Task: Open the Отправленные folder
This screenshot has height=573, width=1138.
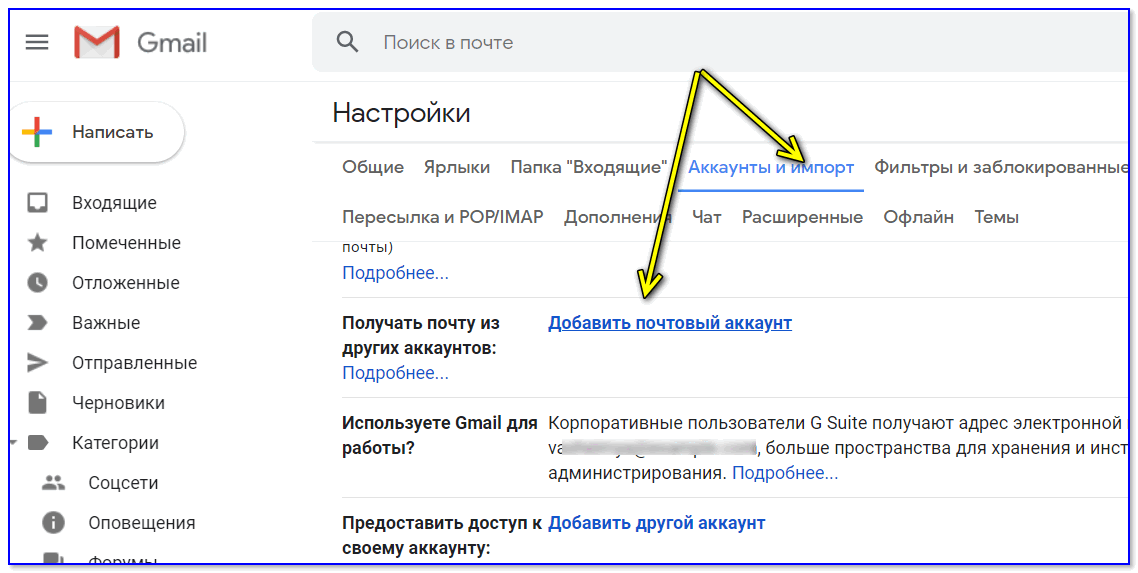Action: point(134,363)
